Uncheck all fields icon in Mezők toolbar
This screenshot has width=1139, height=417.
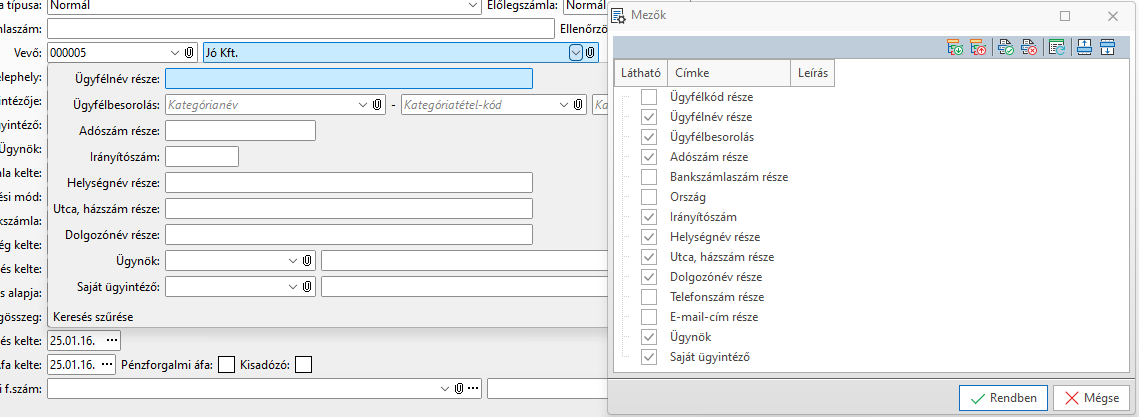click(x=1029, y=48)
